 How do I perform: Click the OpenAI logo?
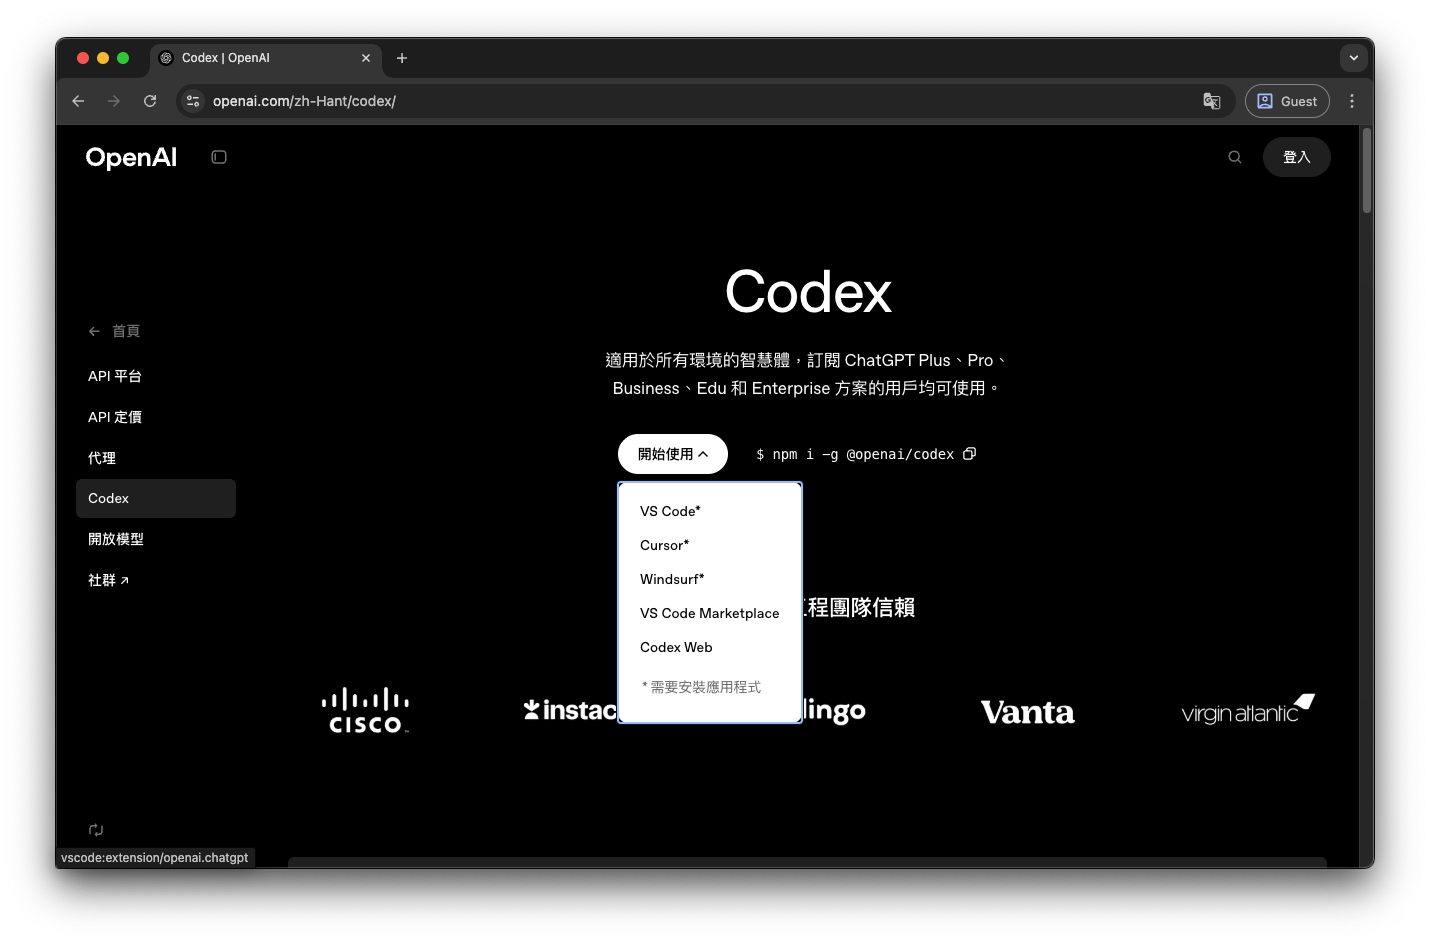131,157
